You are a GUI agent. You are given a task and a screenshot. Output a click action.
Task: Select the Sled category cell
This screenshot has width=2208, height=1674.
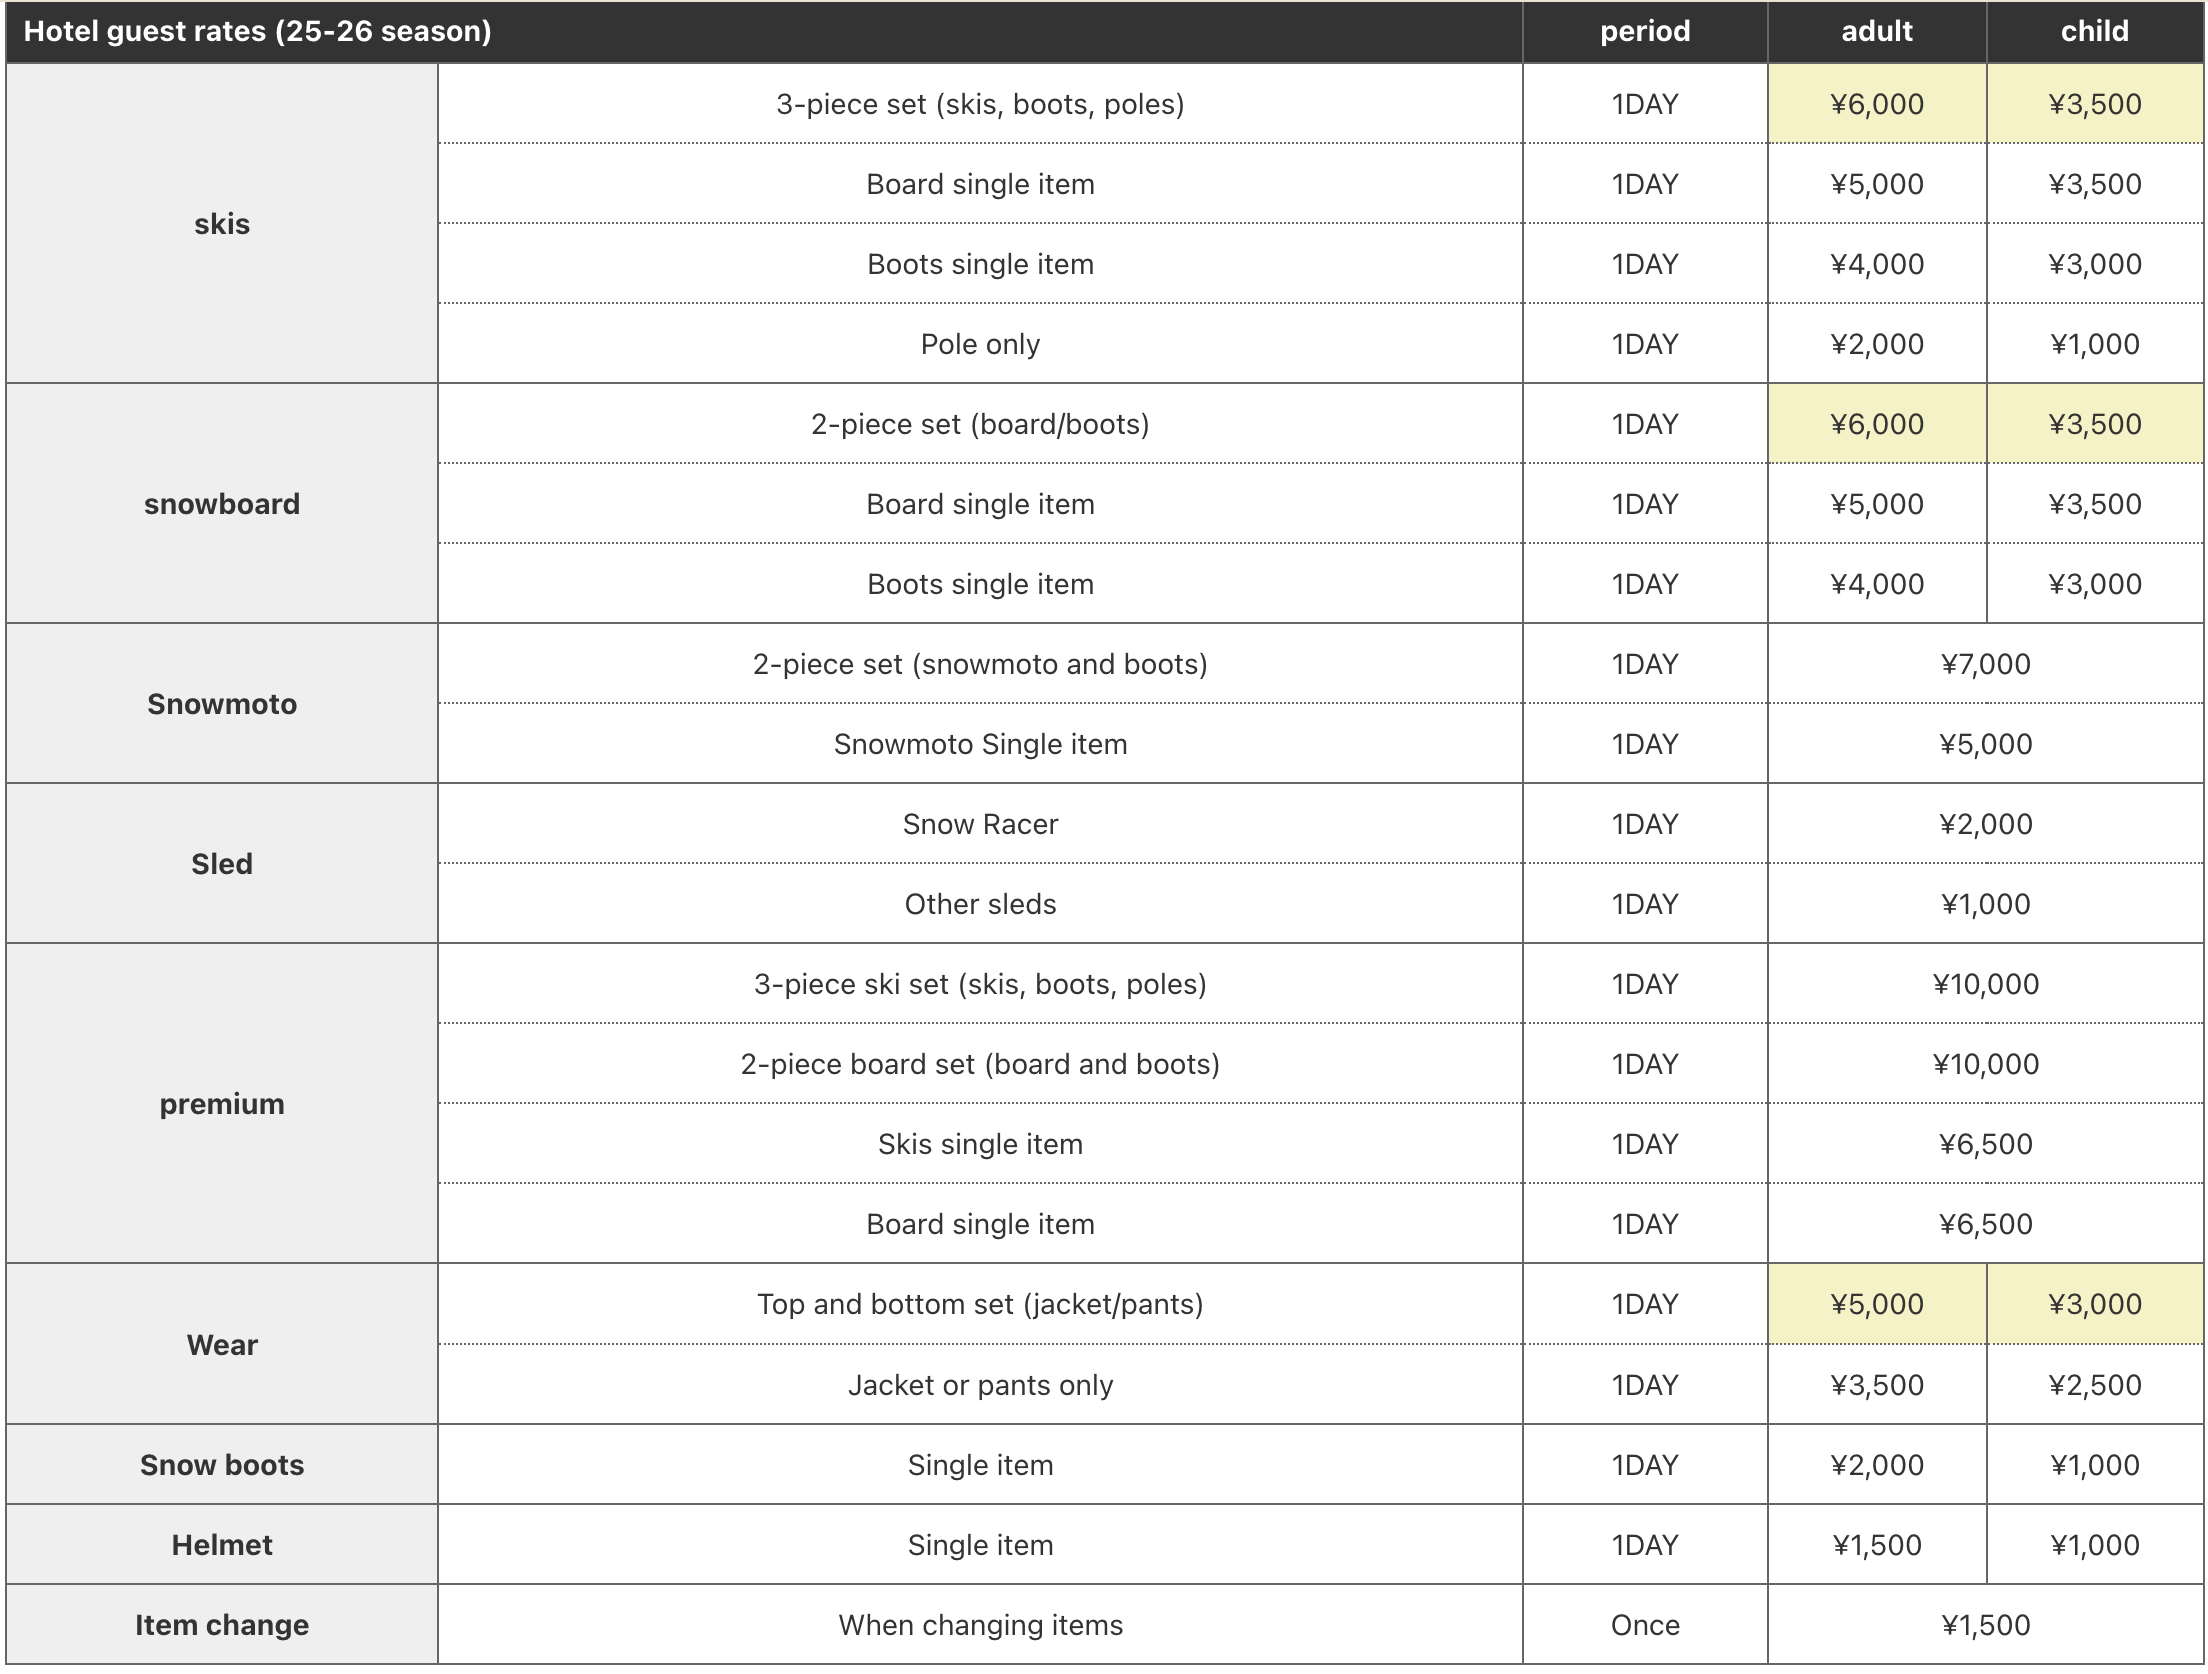tap(222, 864)
